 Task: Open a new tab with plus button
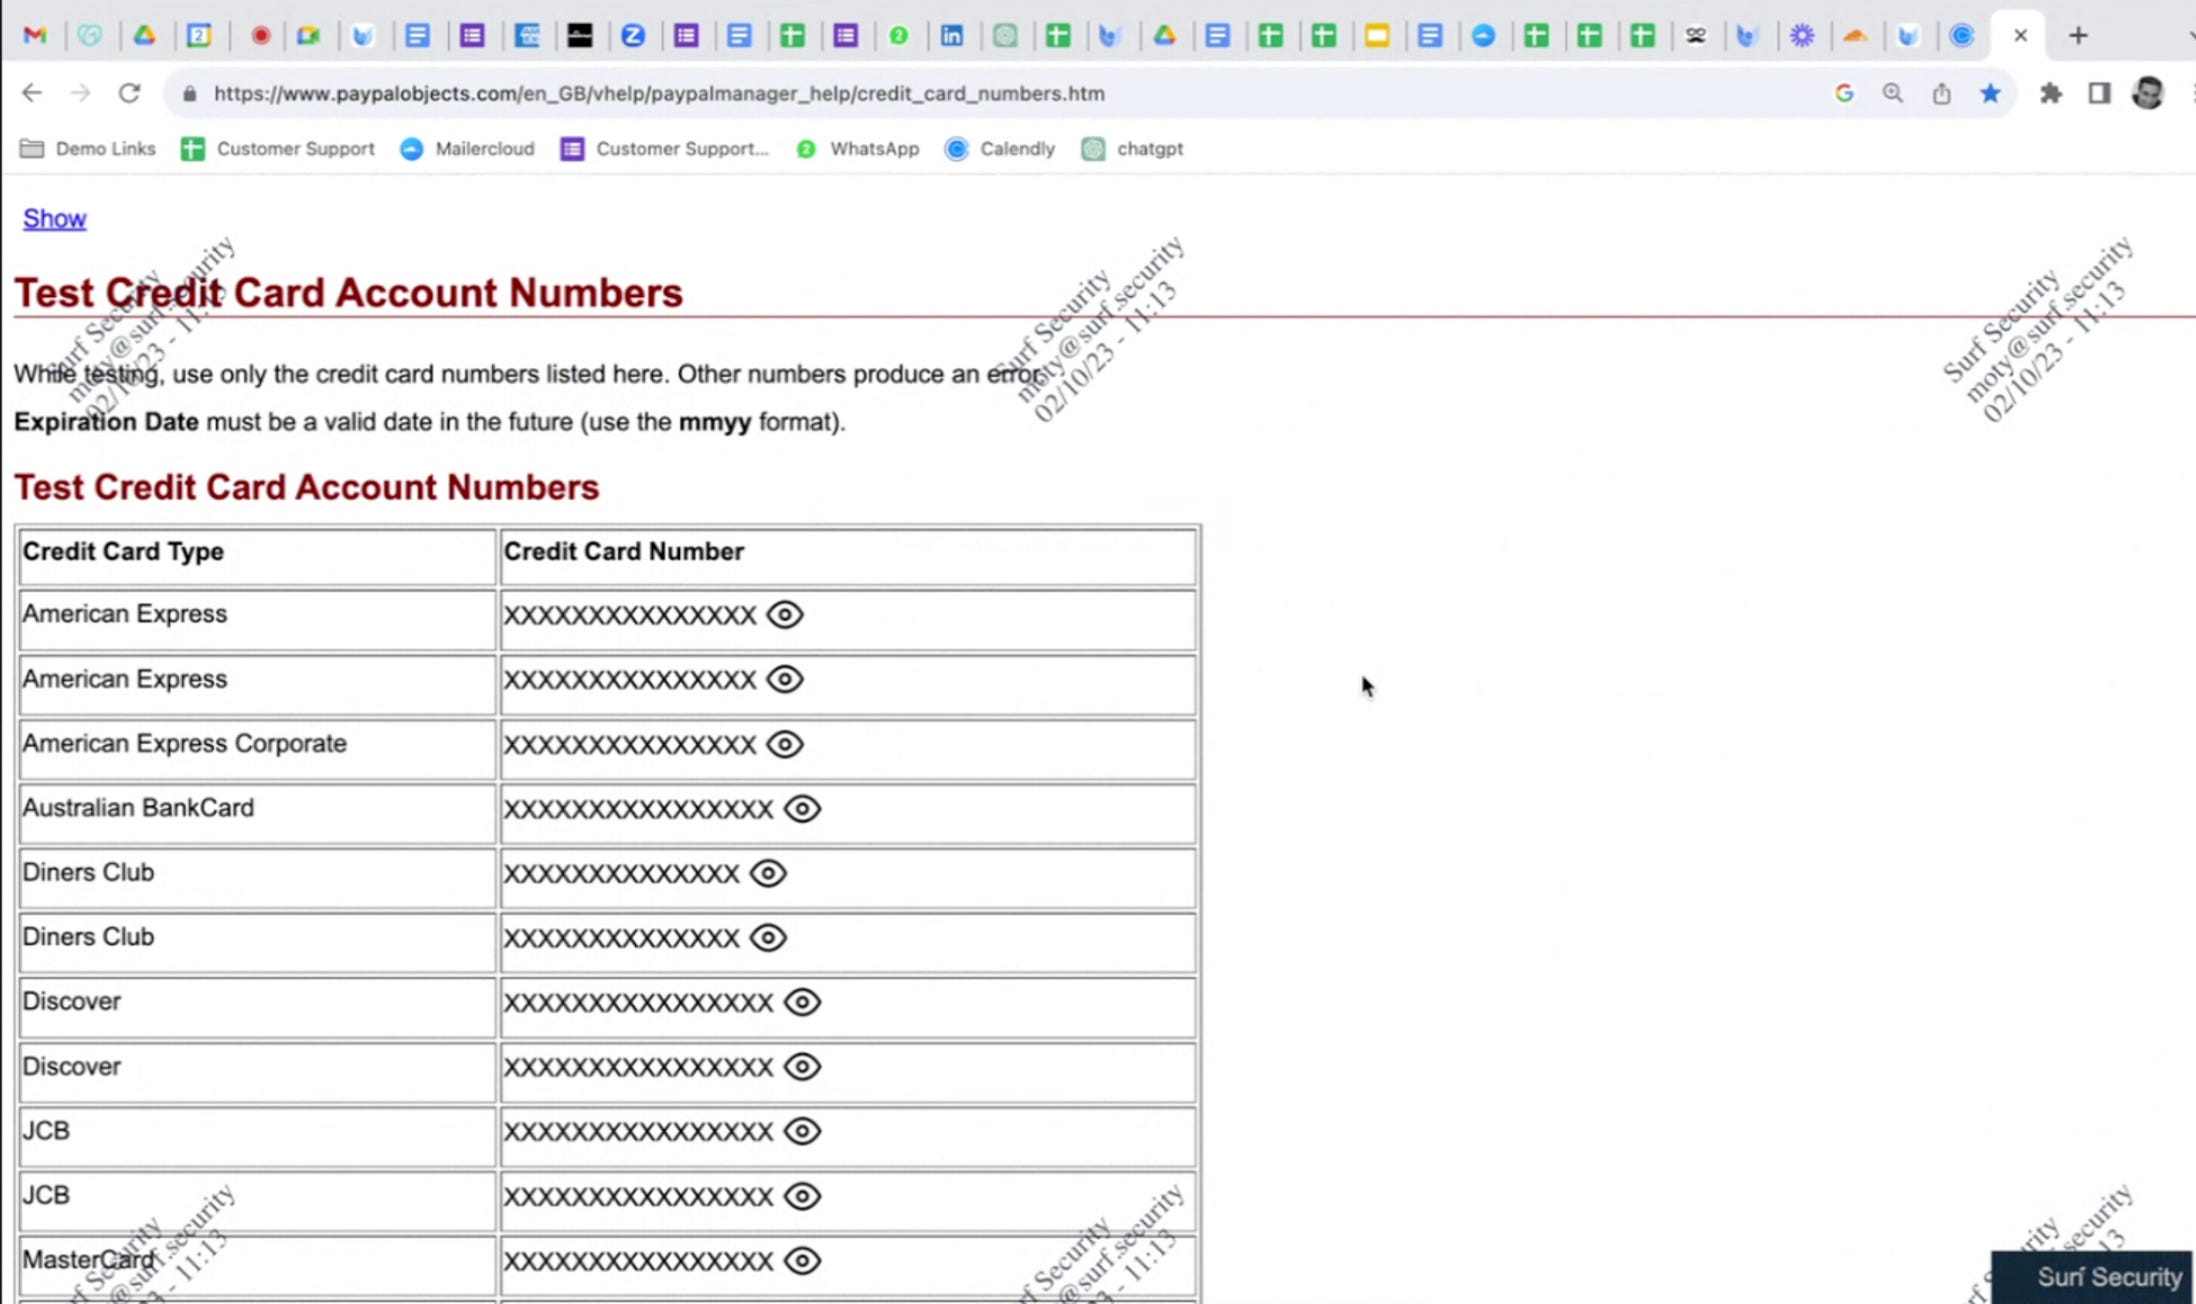[x=2078, y=35]
